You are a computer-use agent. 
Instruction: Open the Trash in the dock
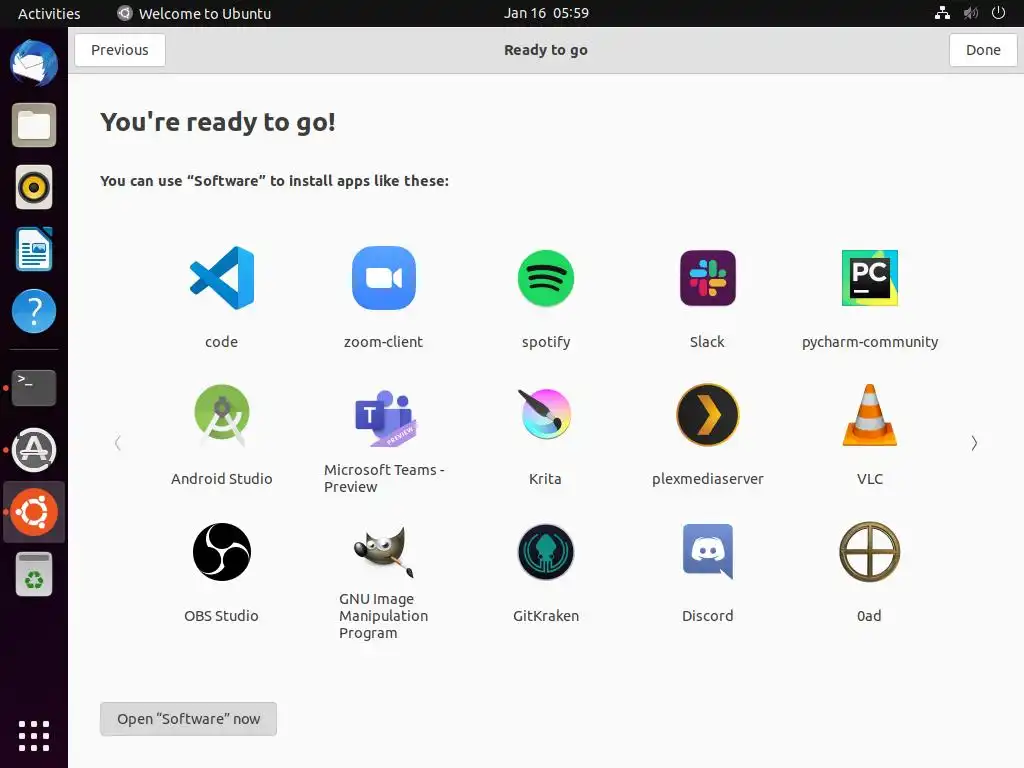point(34,574)
